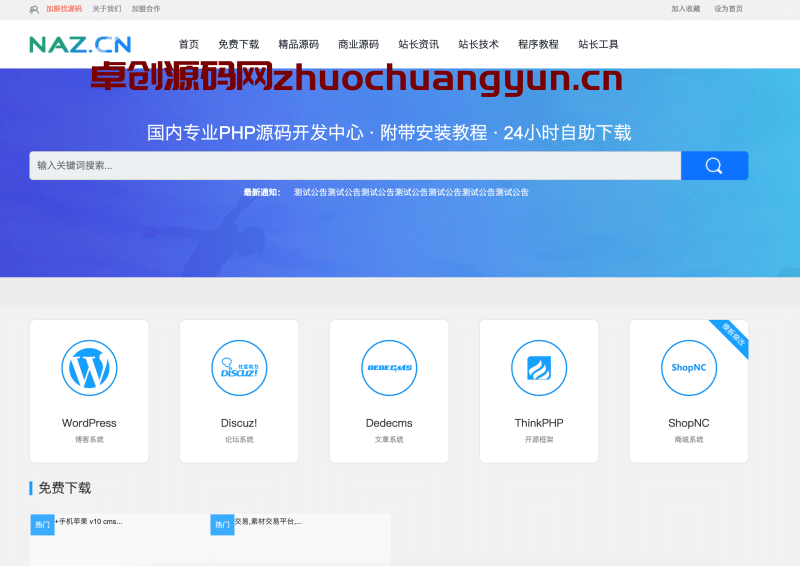Click the blue ribbon on ShopNC card

tap(733, 336)
